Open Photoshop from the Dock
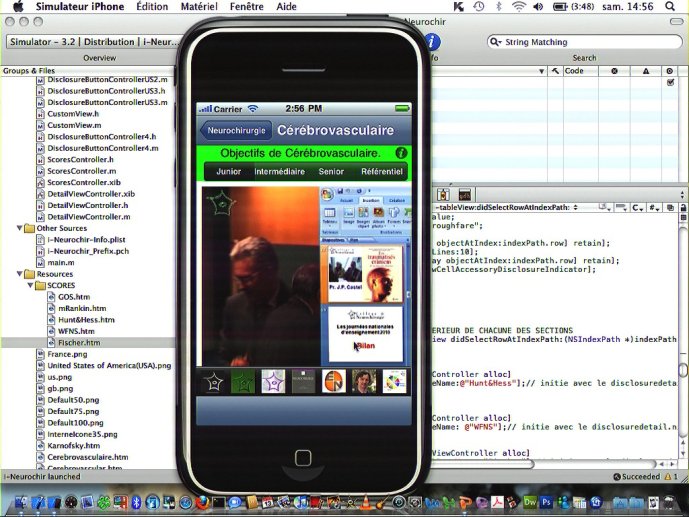The image size is (689, 517). coord(546,502)
